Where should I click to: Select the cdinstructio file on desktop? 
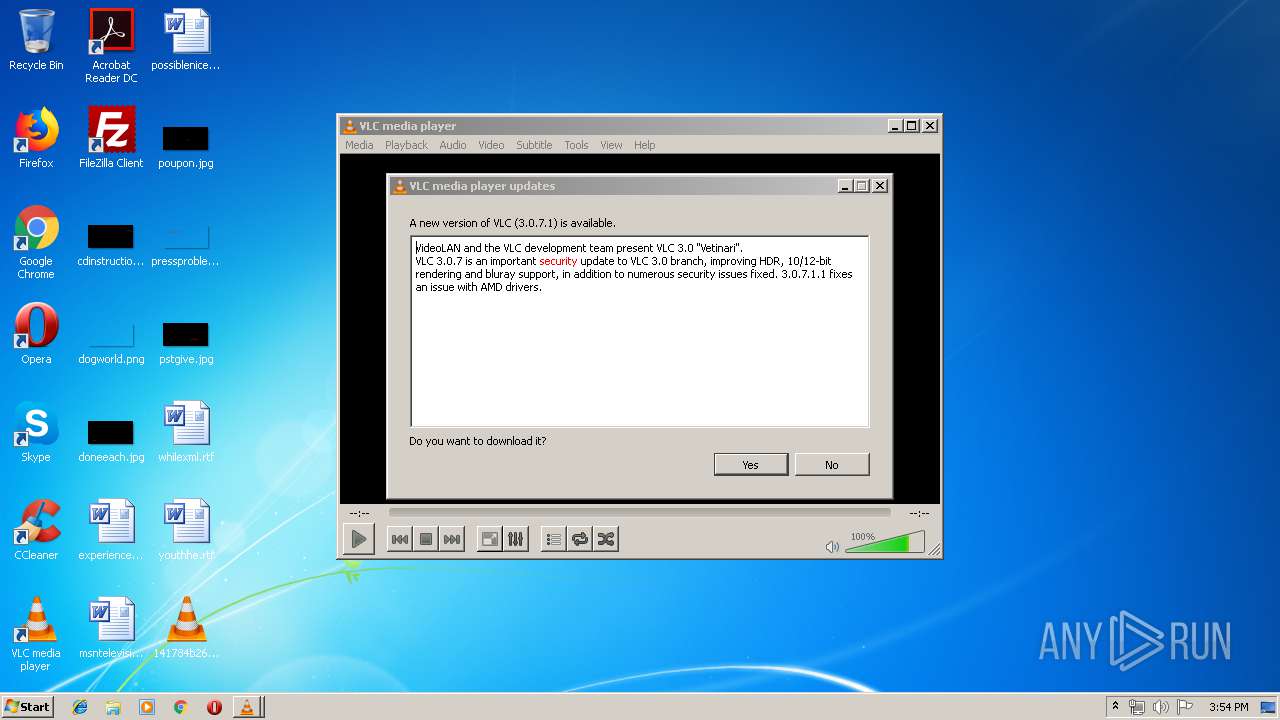pyautogui.click(x=111, y=243)
